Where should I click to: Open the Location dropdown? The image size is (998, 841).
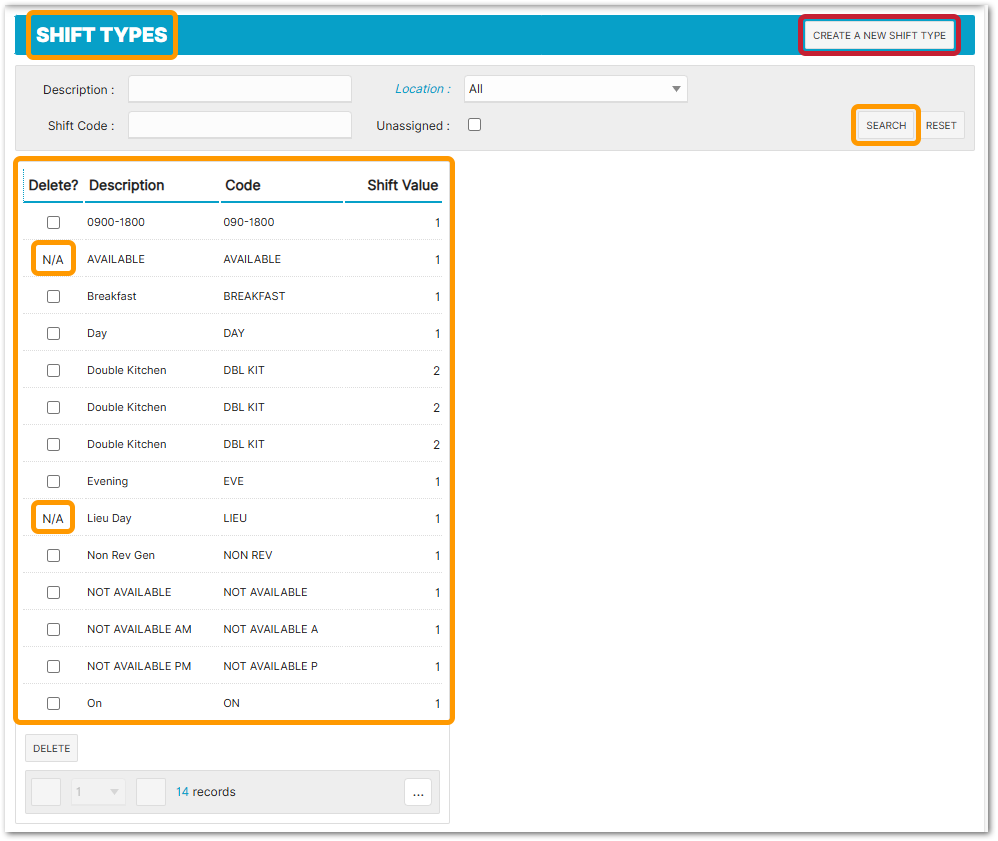[575, 89]
